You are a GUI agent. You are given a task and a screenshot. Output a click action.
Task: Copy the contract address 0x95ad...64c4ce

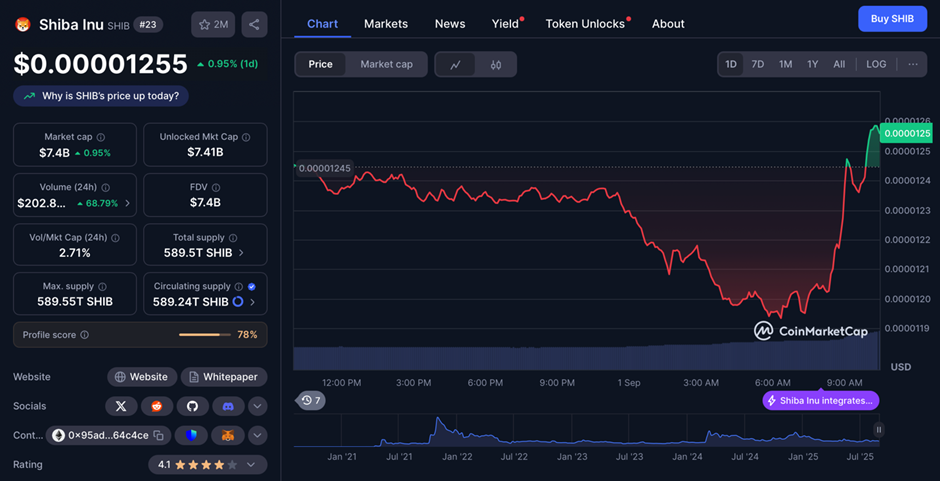tap(157, 435)
